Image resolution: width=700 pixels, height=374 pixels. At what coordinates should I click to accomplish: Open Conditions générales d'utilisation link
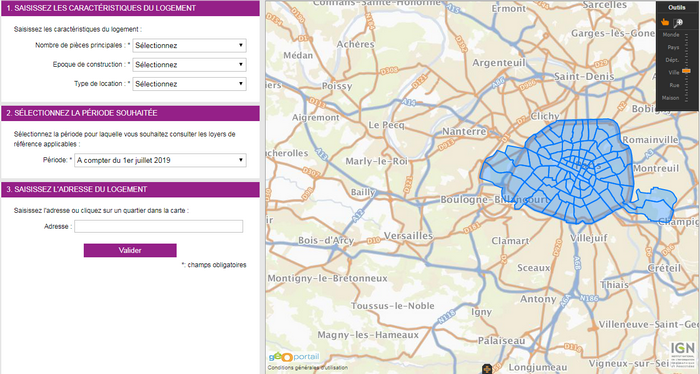tap(308, 368)
